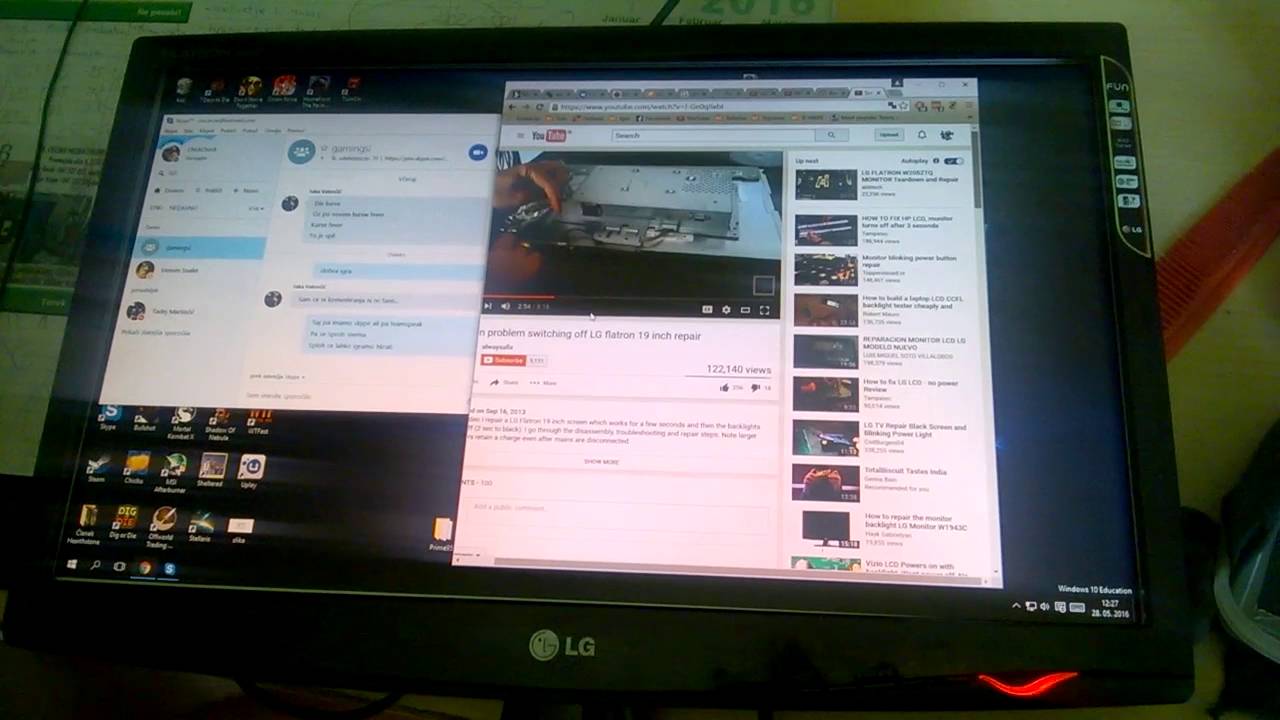Click YouTube search magnifier button
This screenshot has height=720, width=1280.
click(831, 134)
